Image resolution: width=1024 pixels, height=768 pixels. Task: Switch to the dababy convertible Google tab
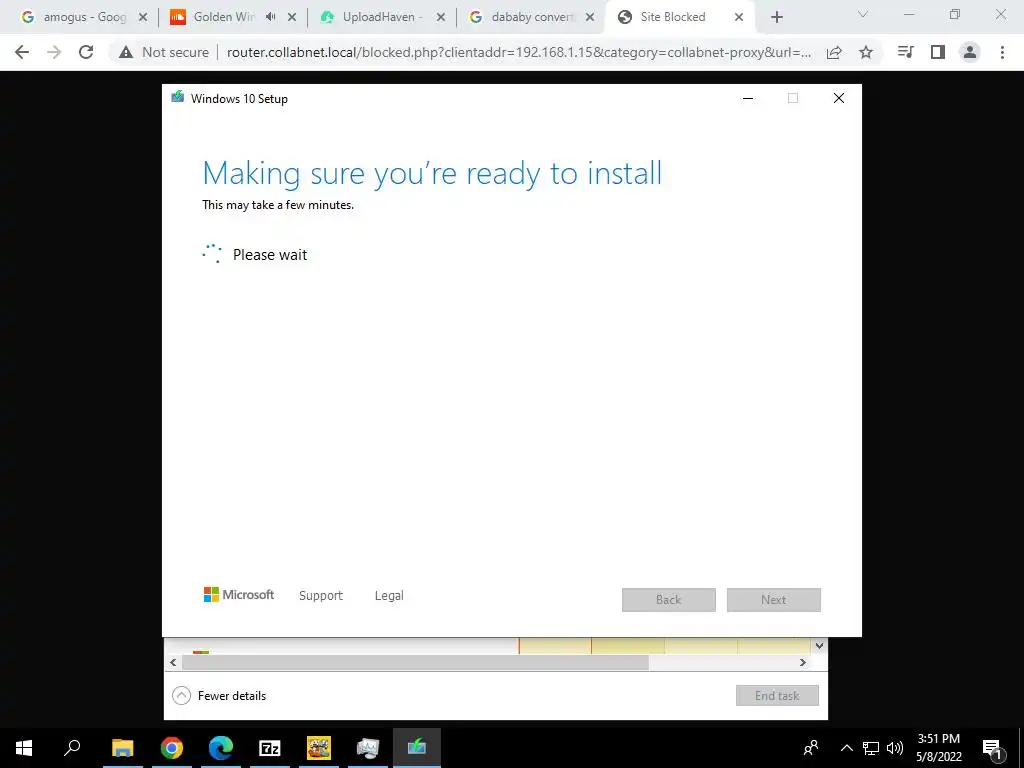532,17
